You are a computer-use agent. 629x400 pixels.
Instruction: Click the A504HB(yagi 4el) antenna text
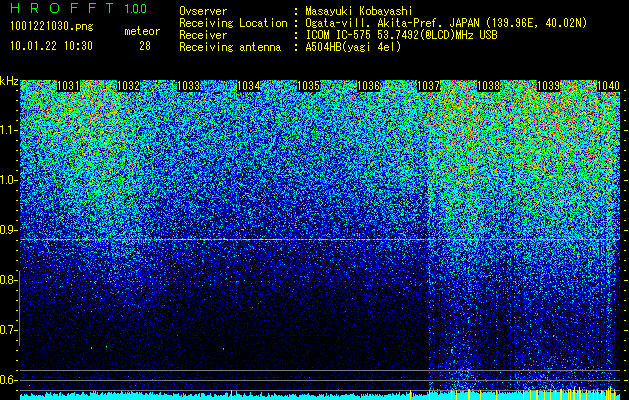353,47
